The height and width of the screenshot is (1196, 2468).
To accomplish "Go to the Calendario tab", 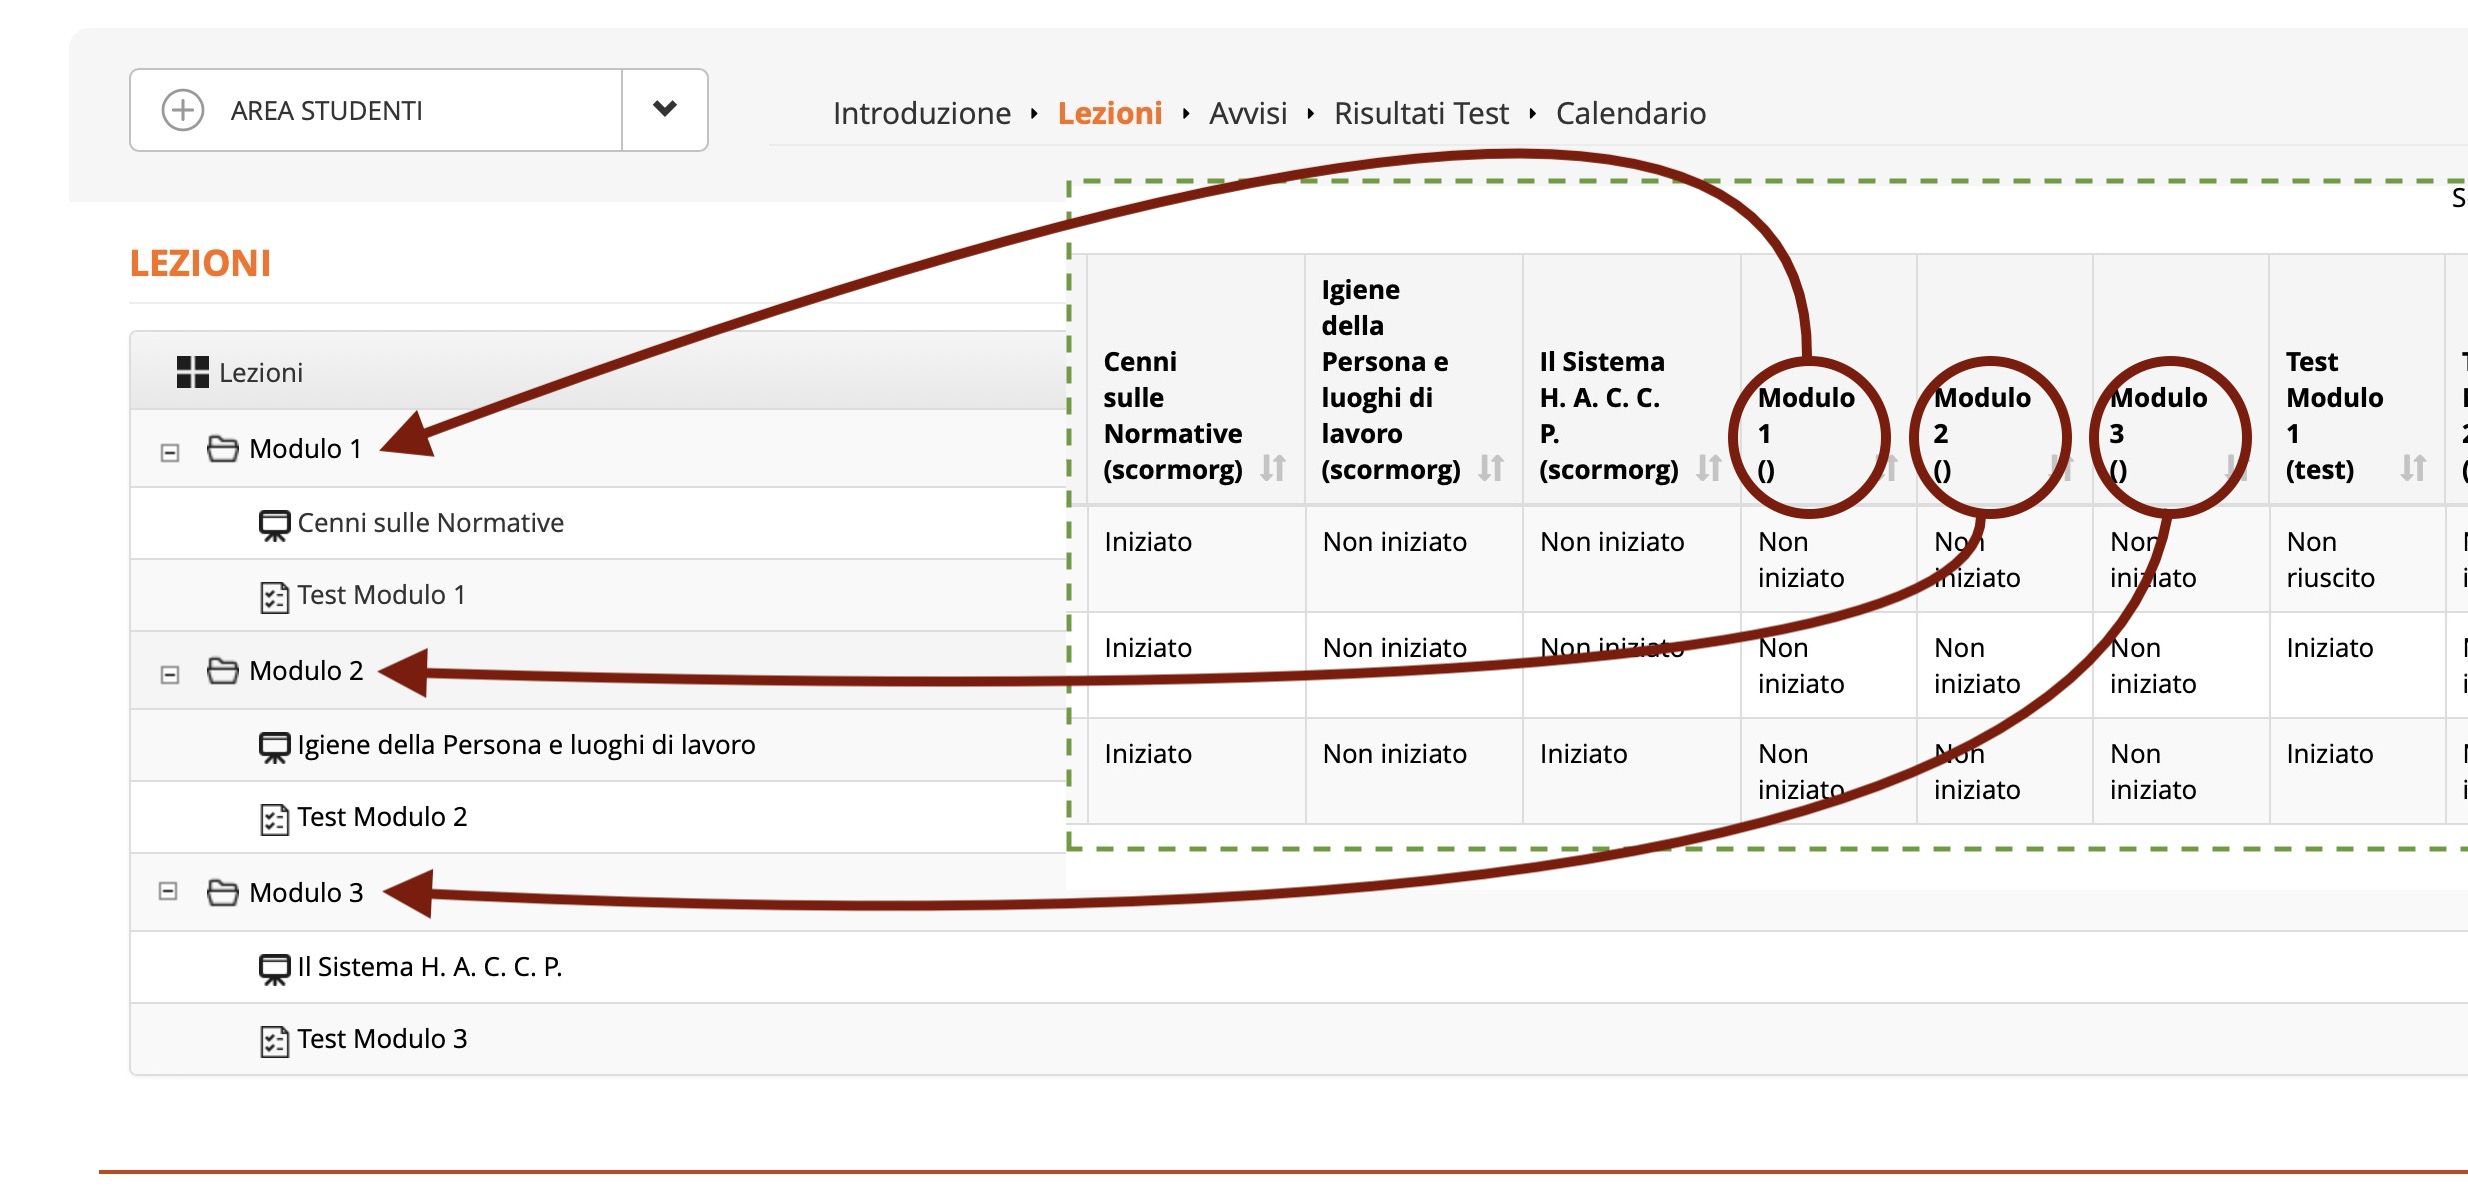I will pos(1630,113).
